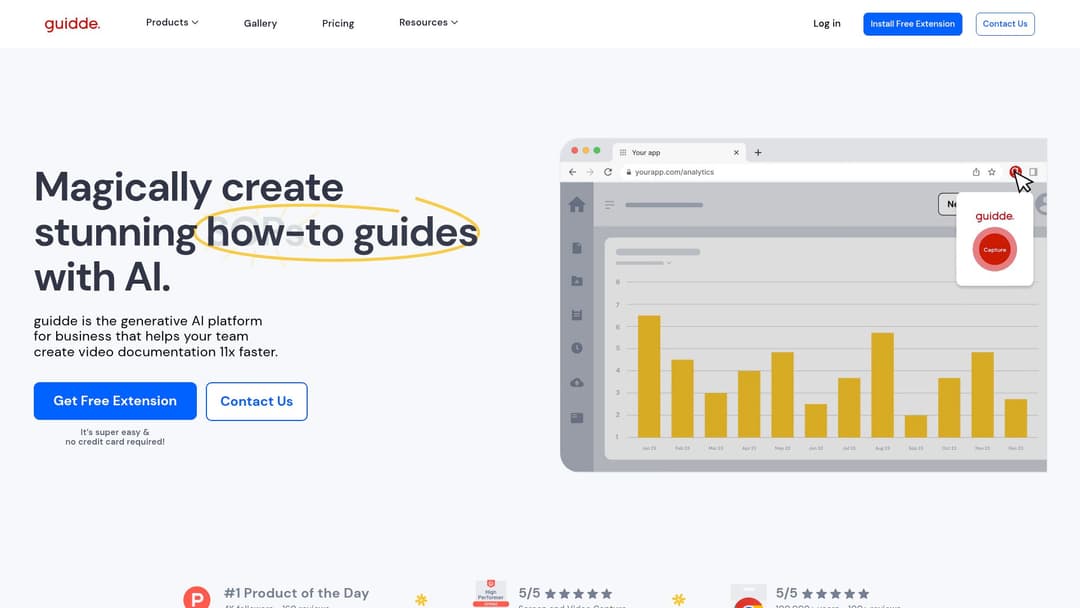Image resolution: width=1080 pixels, height=608 pixels.
Task: Click the guidde logo in the header
Action: point(72,24)
